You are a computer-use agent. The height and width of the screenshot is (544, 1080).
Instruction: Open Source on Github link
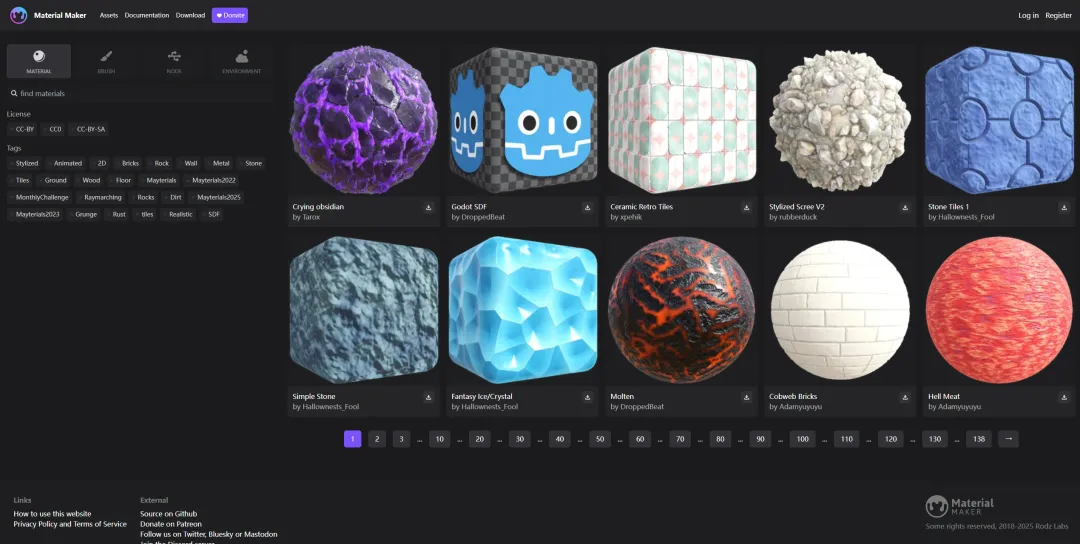click(x=169, y=514)
